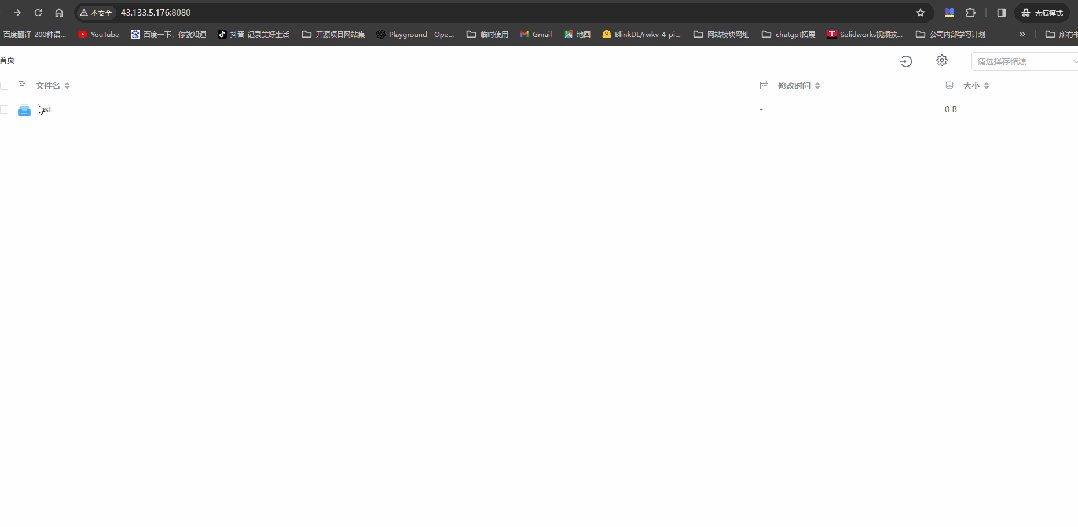Go to the browser home page

pos(59,12)
